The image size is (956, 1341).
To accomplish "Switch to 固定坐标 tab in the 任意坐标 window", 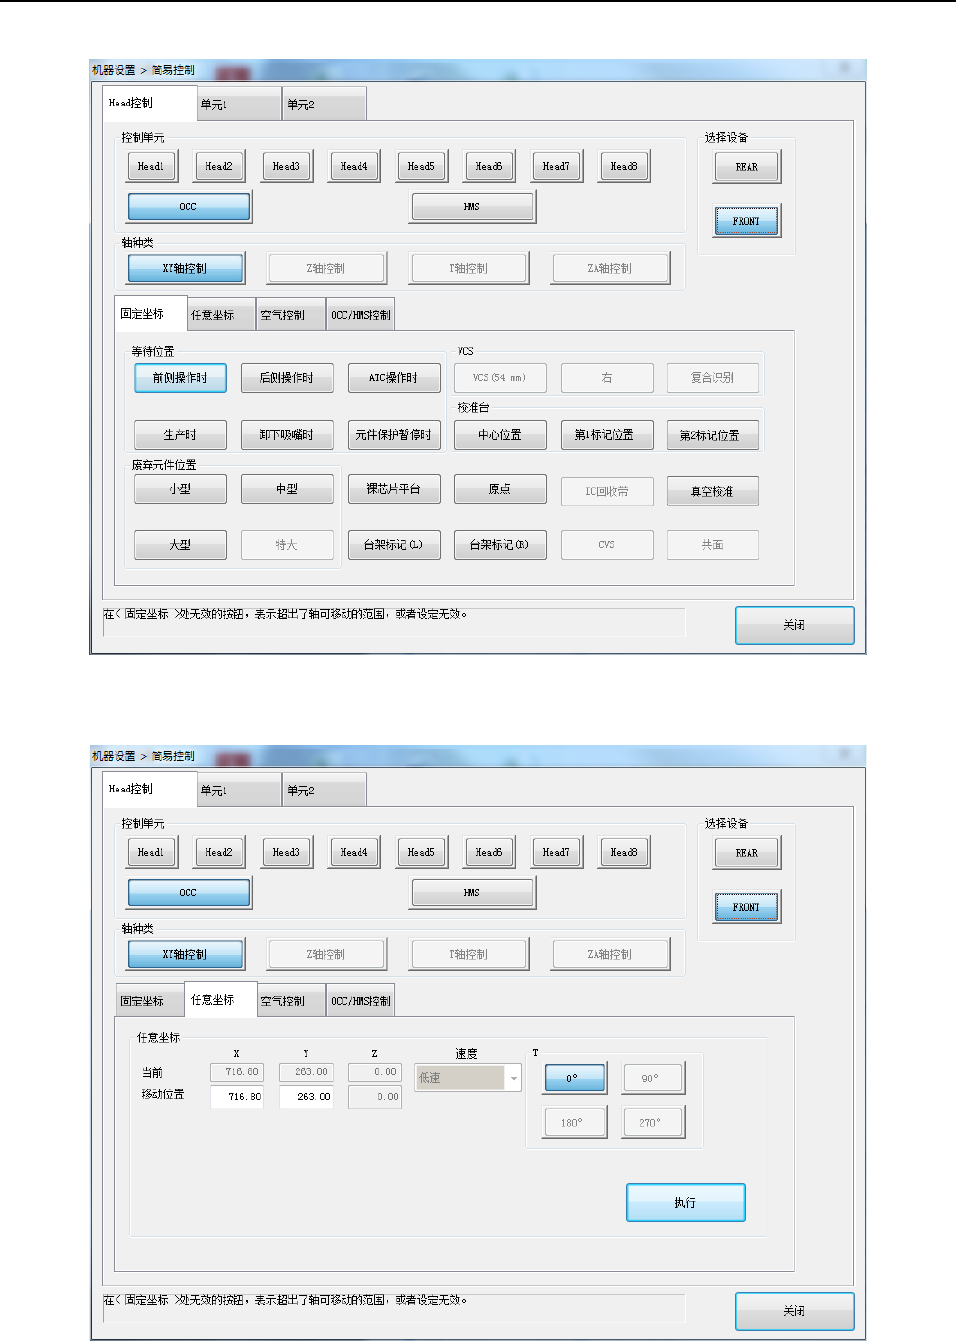I will coord(150,1001).
